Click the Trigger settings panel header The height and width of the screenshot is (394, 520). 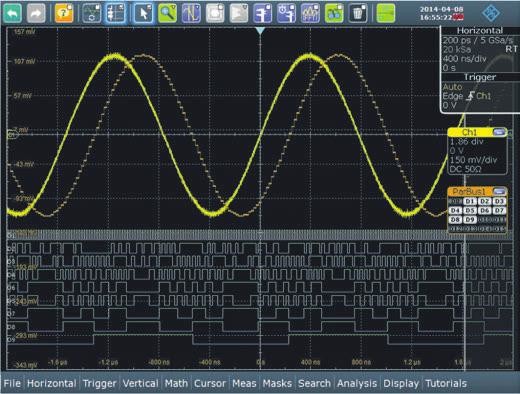480,77
